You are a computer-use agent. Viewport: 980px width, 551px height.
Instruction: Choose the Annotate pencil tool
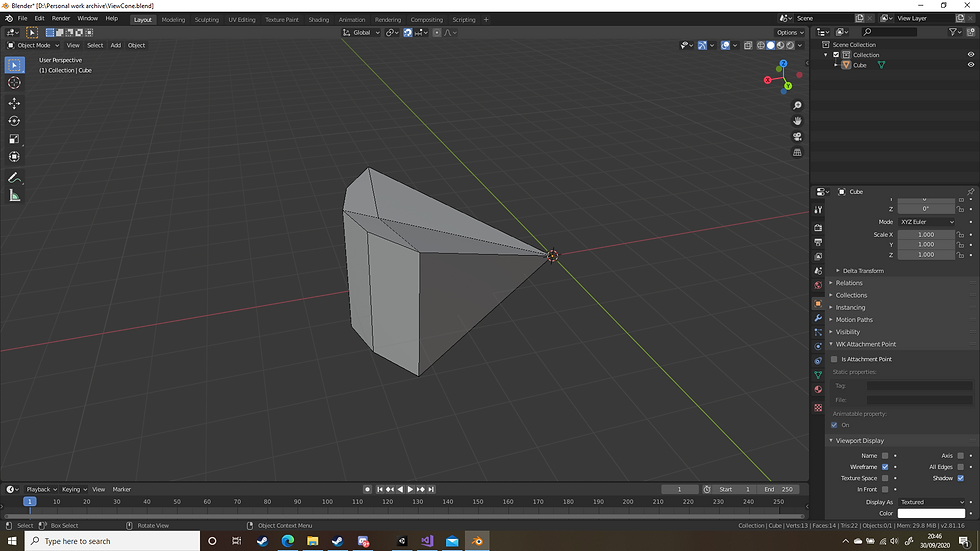tap(14, 177)
